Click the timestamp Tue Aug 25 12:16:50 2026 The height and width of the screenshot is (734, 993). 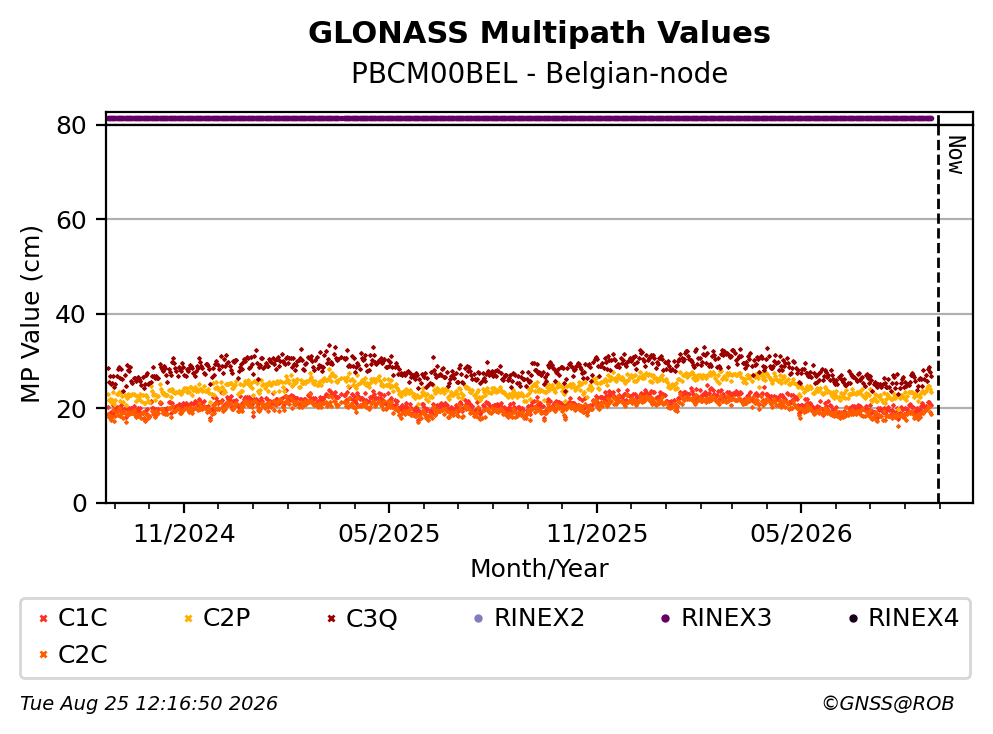[x=149, y=704]
